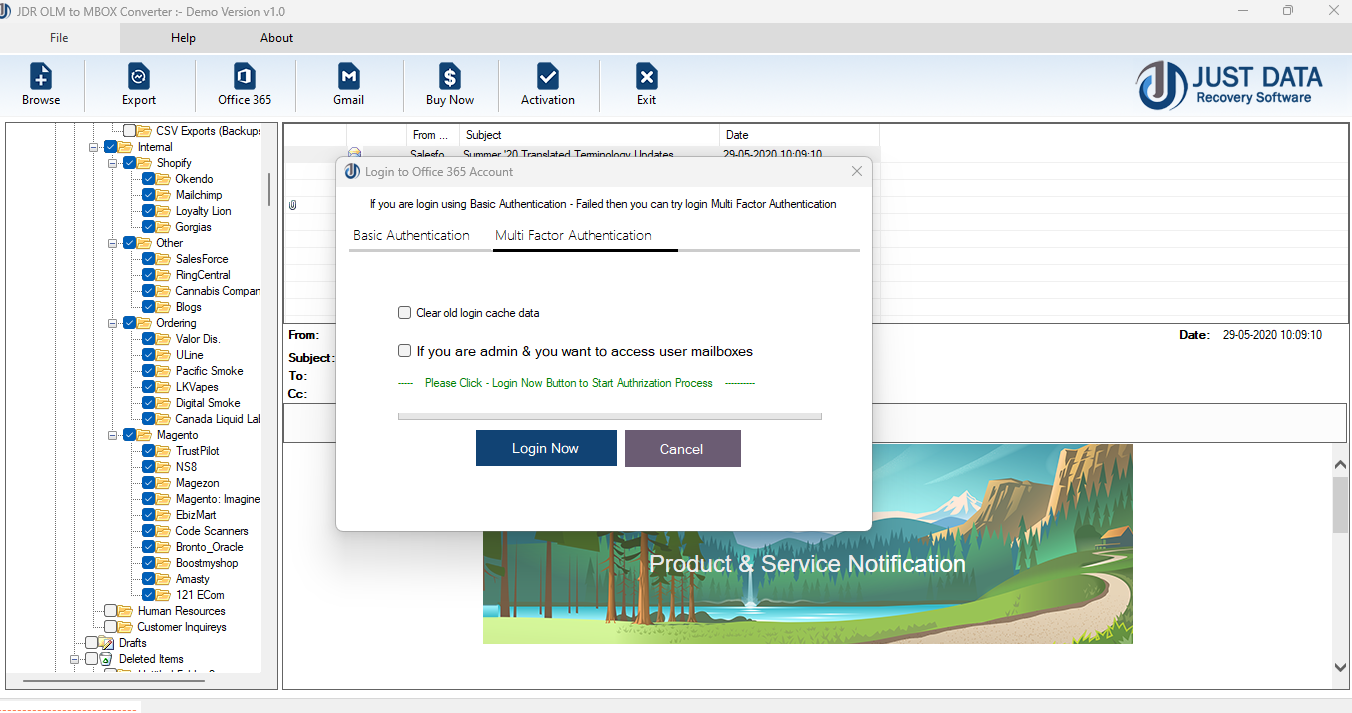Screen dimensions: 1352x713
Task: Collapse the Magento folder tree node
Action: [113, 435]
